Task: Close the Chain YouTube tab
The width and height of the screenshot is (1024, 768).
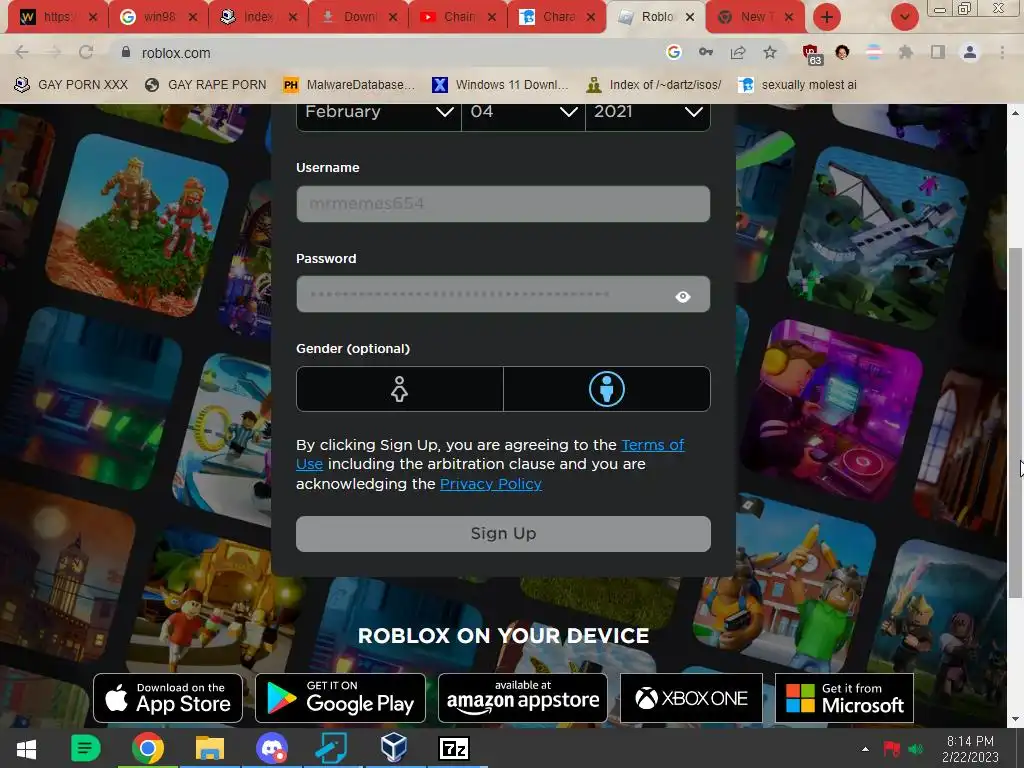Action: pyautogui.click(x=492, y=17)
